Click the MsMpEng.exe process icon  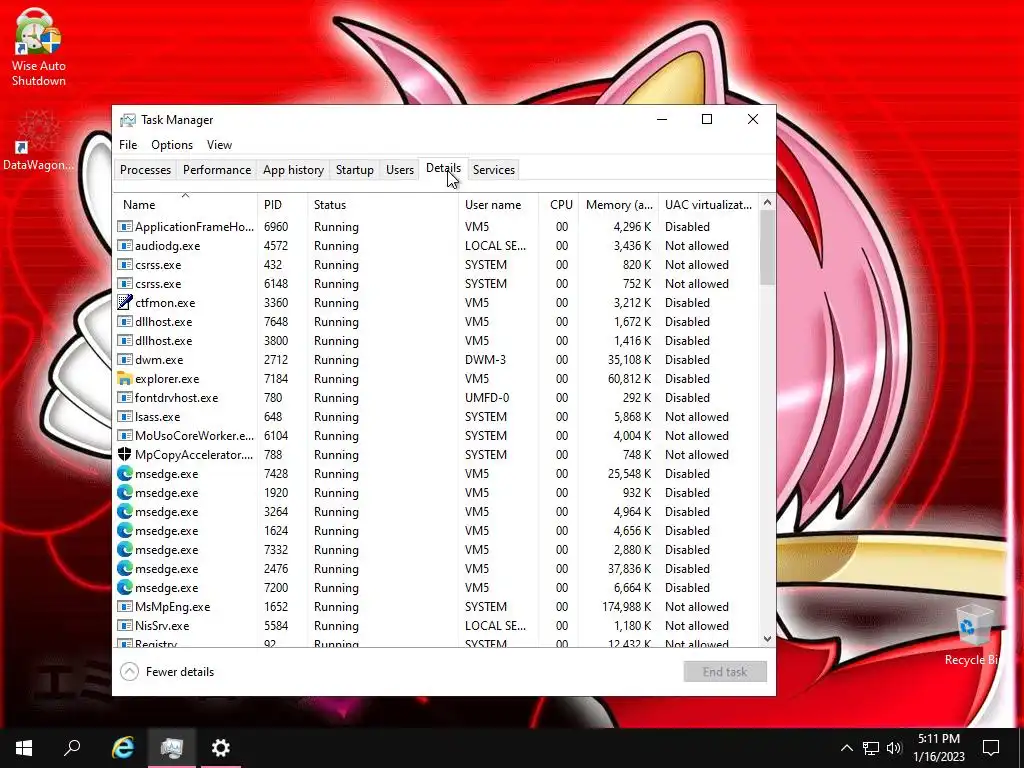point(124,607)
